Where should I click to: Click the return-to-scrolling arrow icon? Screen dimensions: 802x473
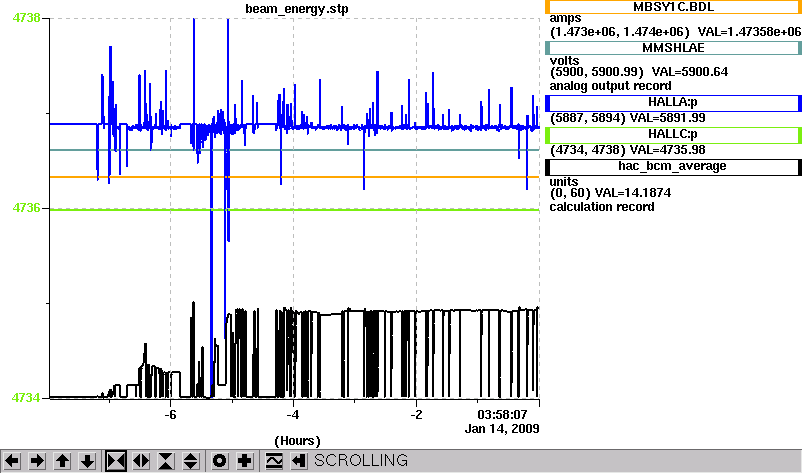299,461
